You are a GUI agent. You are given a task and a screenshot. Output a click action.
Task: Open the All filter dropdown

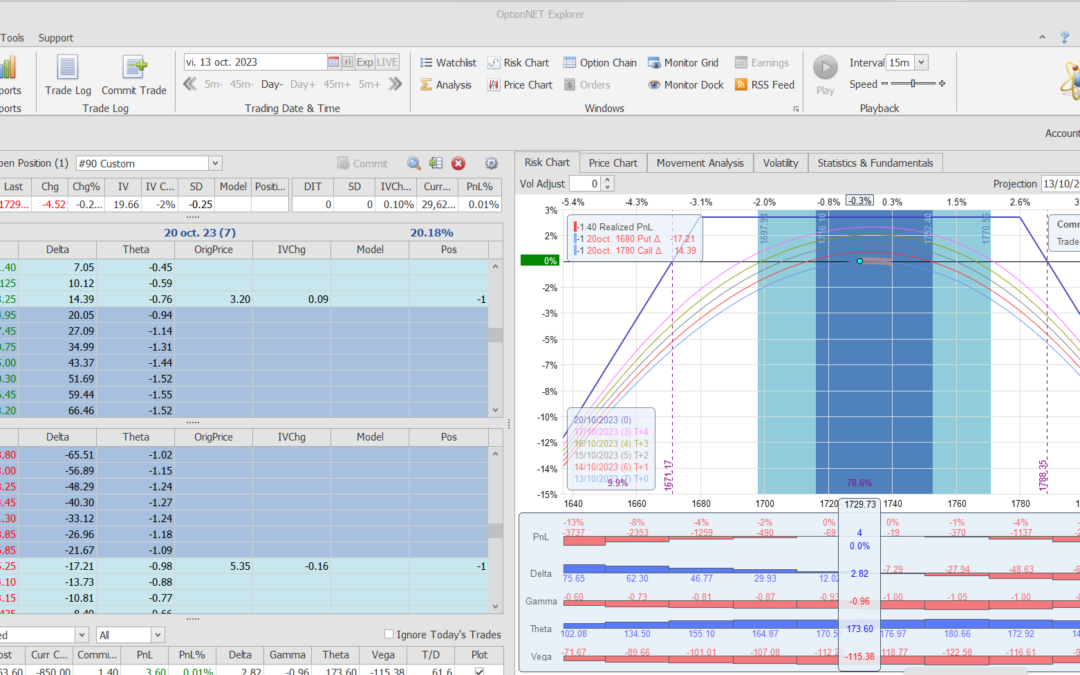[x=159, y=635]
